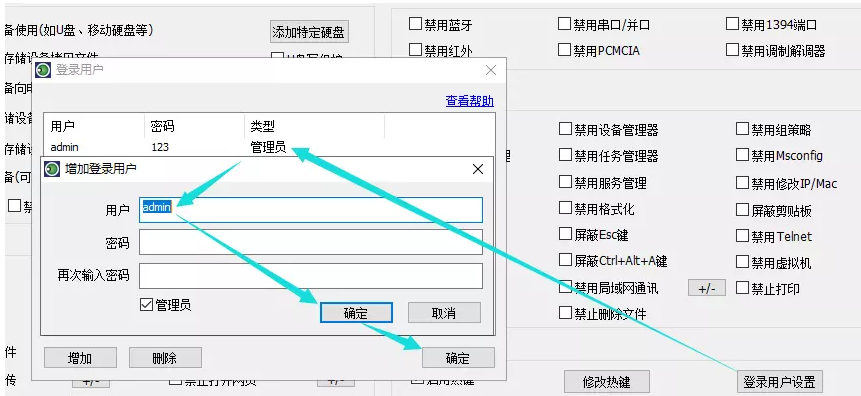Toggle 禁用虚拟机 checkbox
The image size is (861, 396).
click(742, 262)
